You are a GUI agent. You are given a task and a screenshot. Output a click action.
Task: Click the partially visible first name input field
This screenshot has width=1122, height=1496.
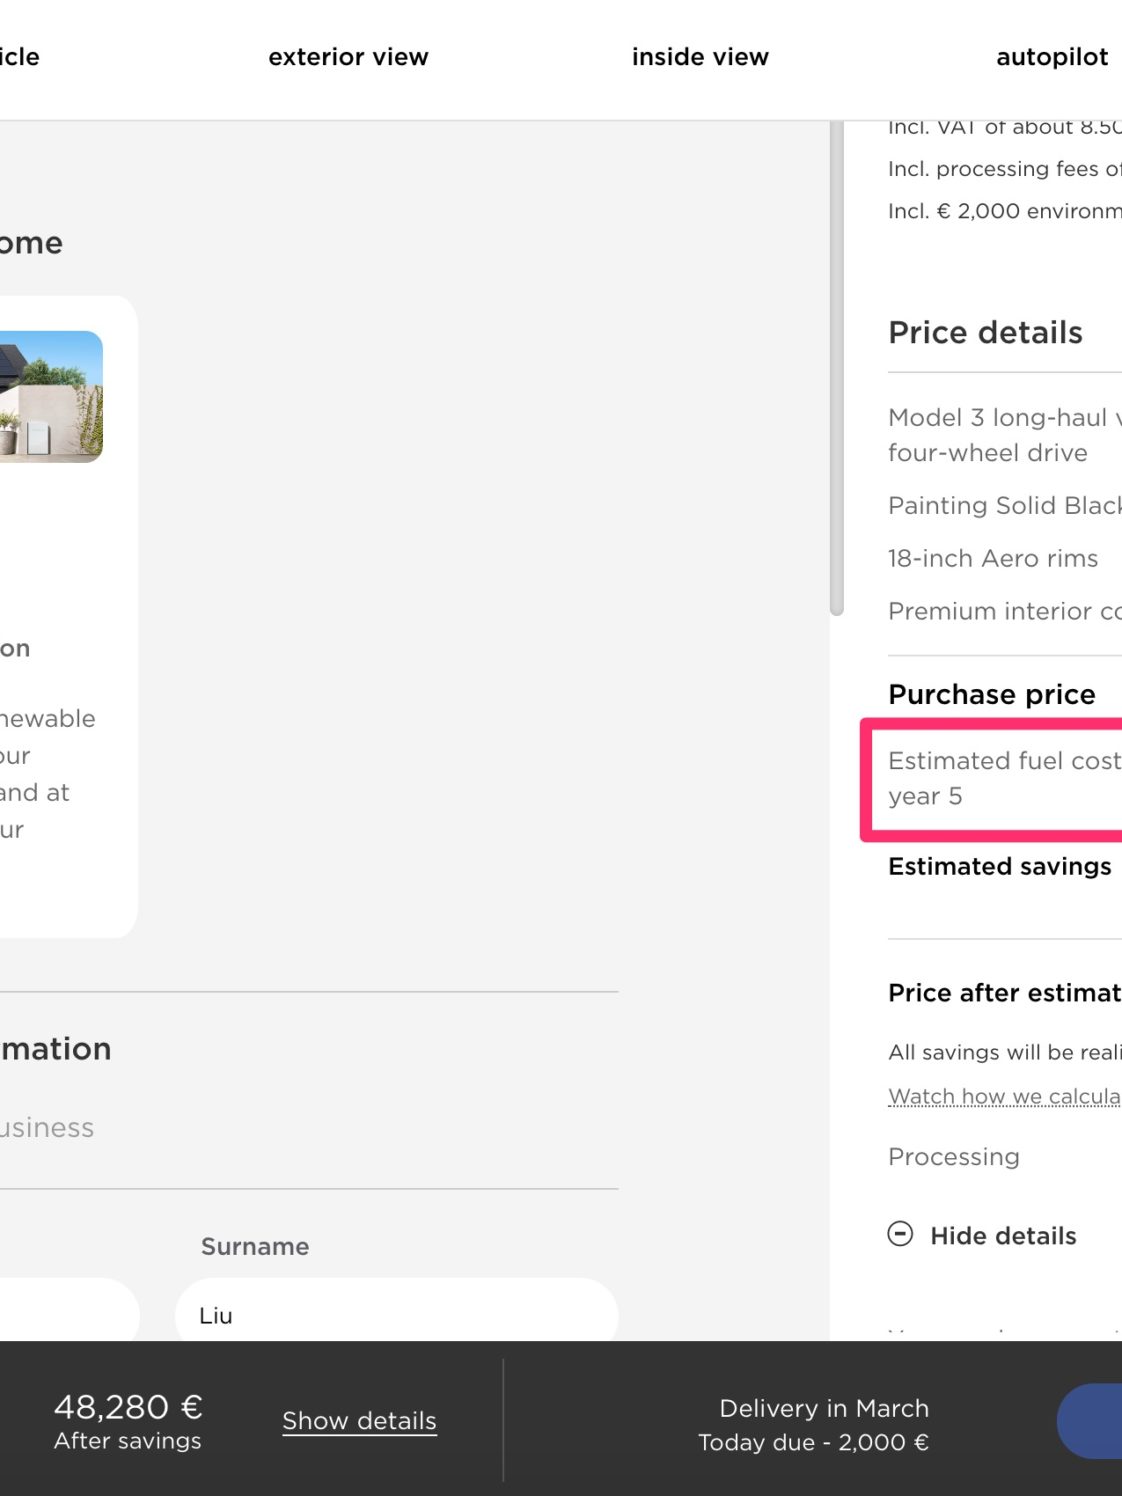pyautogui.click(x=69, y=1310)
